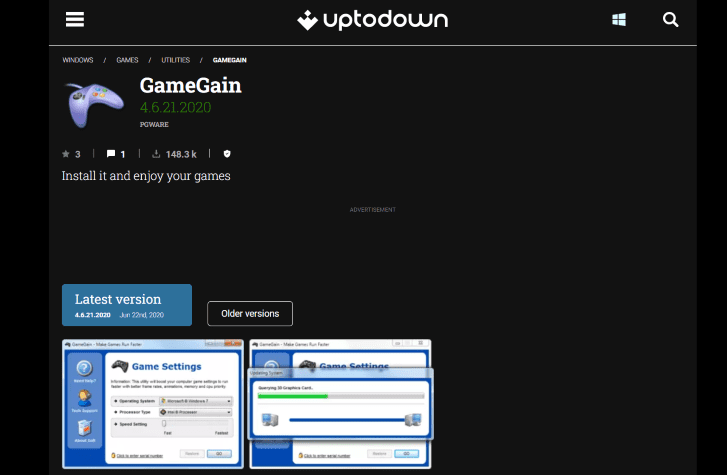The image size is (727, 475).
Task: Open the second screenshot showing the progress bar
Action: coord(341,404)
